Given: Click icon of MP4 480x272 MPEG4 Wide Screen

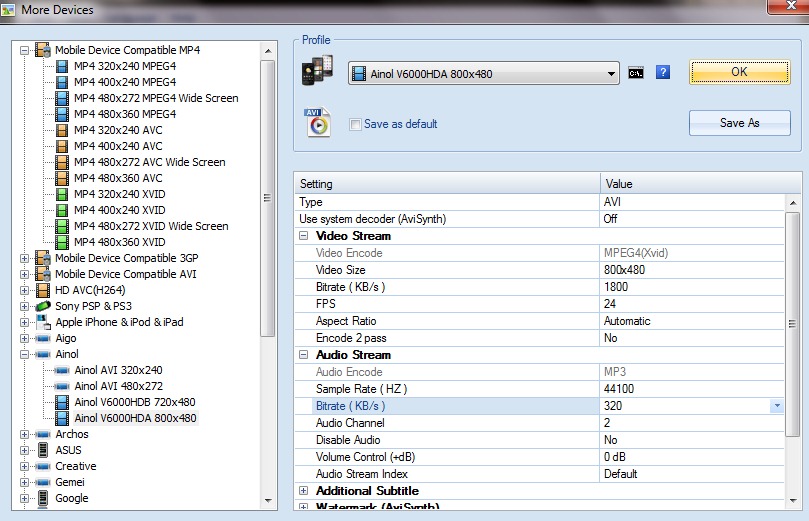Looking at the screenshot, I should pyautogui.click(x=62, y=98).
